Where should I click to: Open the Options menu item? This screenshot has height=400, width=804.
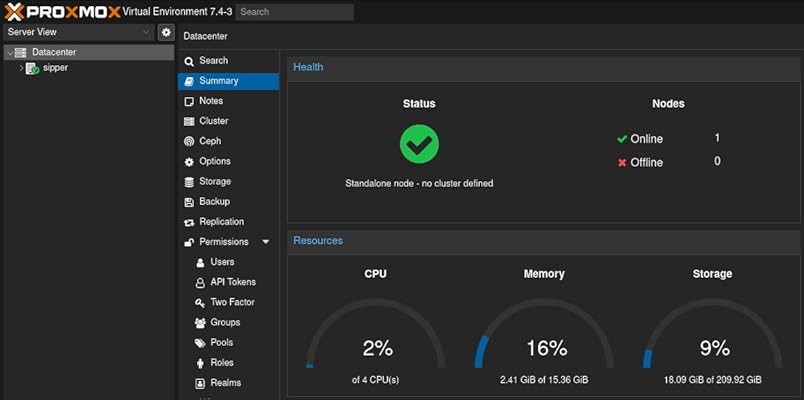click(214, 161)
